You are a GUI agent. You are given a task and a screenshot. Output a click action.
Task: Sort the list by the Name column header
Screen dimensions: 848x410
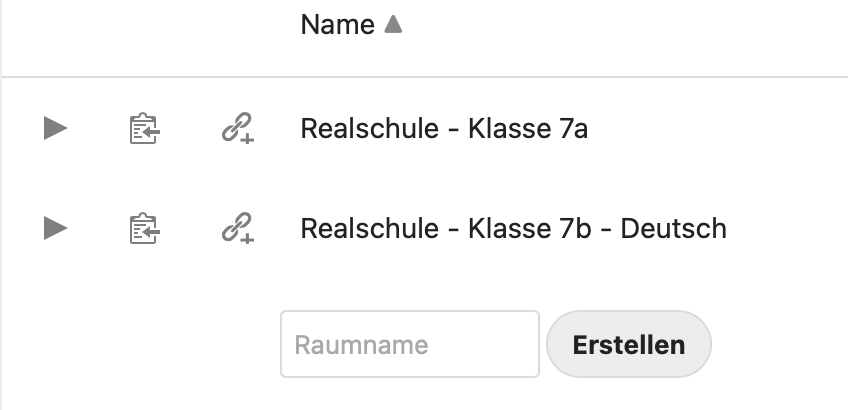coord(338,25)
